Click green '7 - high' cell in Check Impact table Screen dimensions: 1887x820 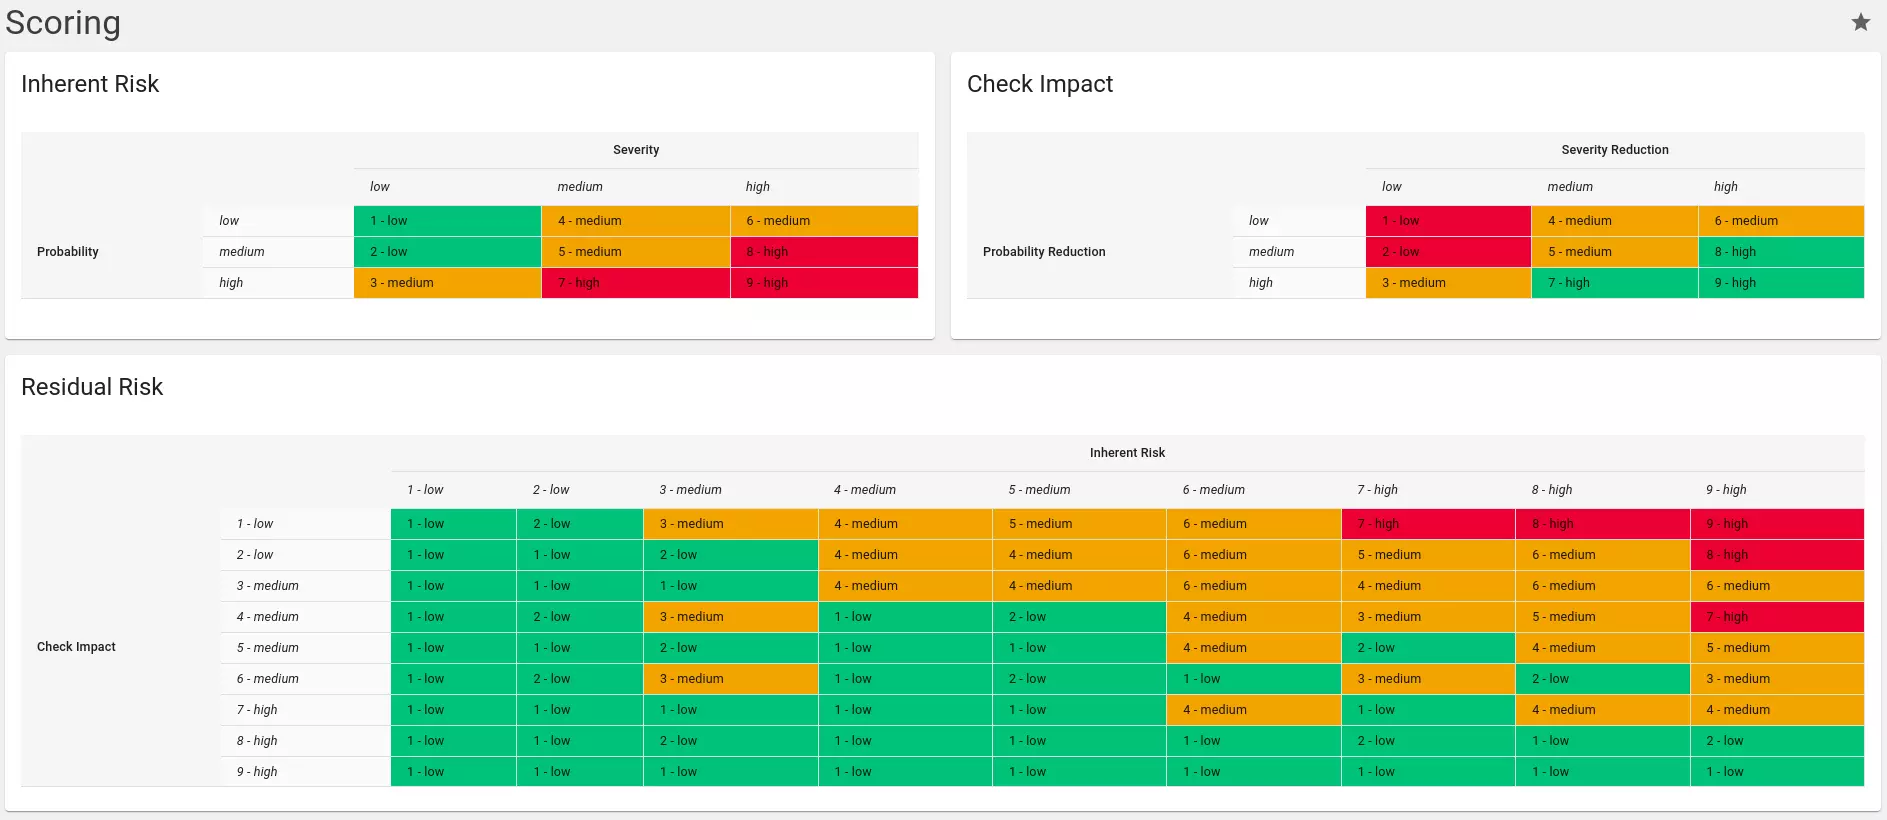[x=1615, y=283]
